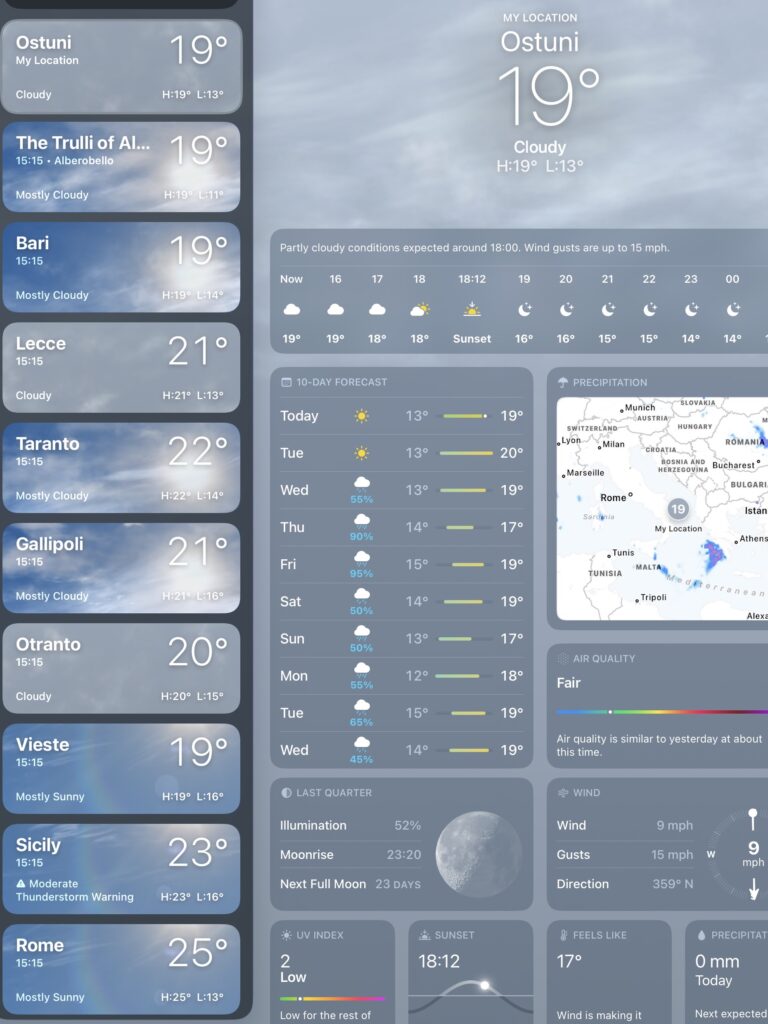Screen dimensions: 768x1024
Task: Click the partly sunny icon at hour 18
Action: (419, 309)
